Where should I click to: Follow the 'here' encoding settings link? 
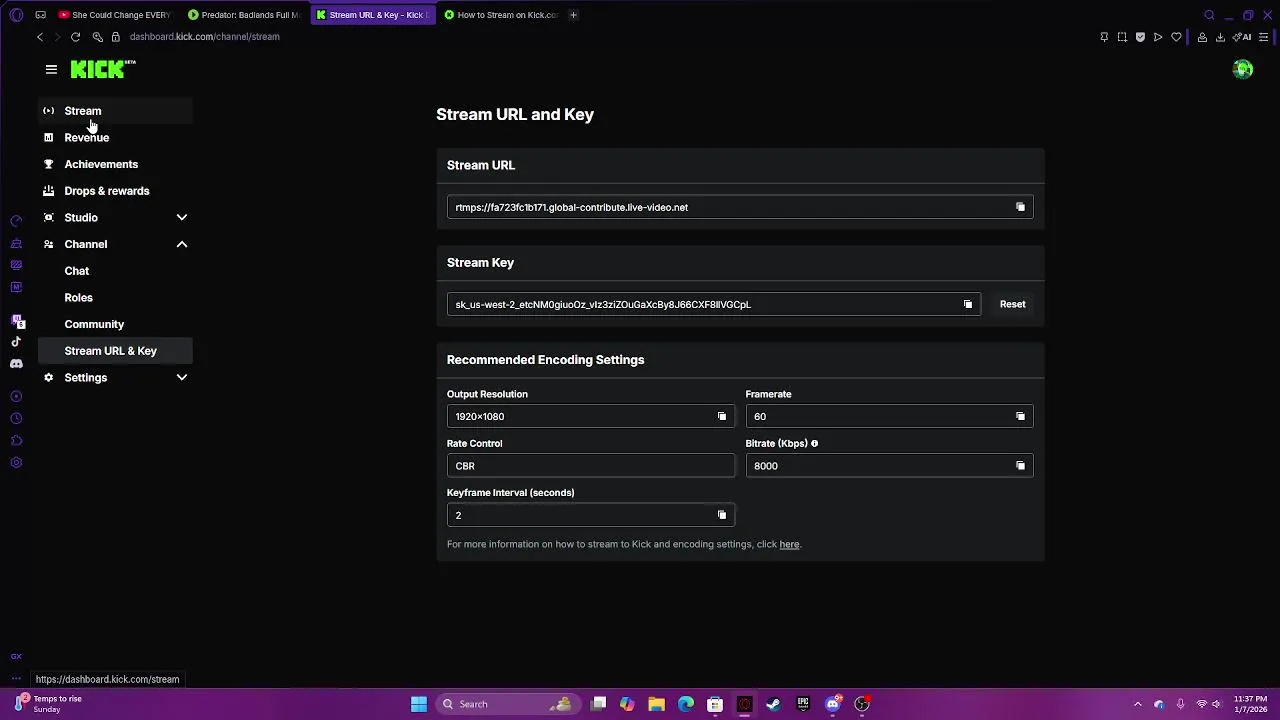pyautogui.click(x=789, y=544)
